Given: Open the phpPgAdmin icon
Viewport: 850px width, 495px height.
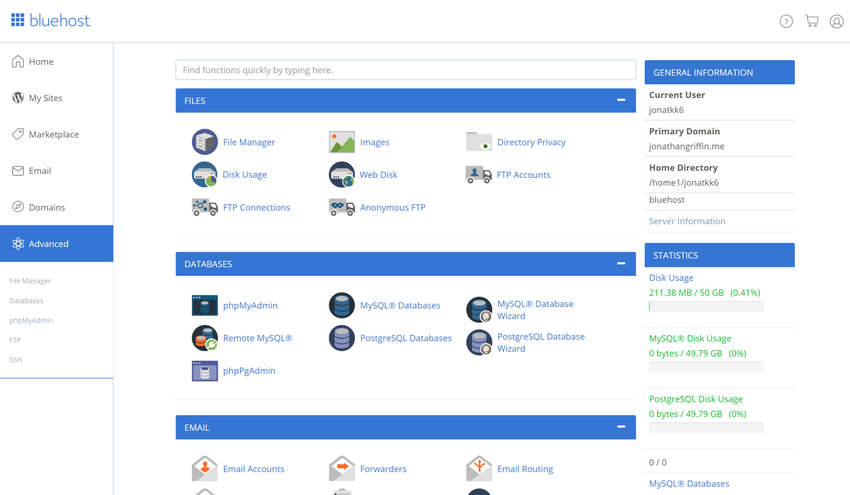Looking at the screenshot, I should click(x=204, y=371).
